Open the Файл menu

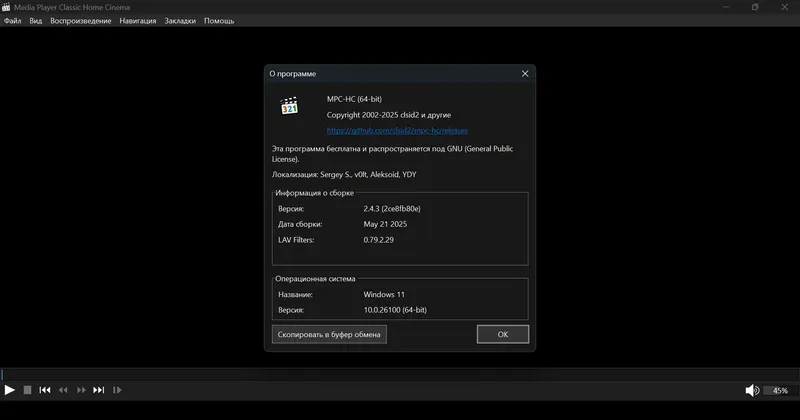point(12,21)
